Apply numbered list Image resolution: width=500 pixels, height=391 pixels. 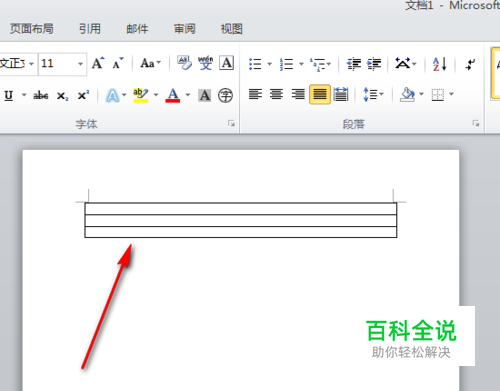[286, 64]
